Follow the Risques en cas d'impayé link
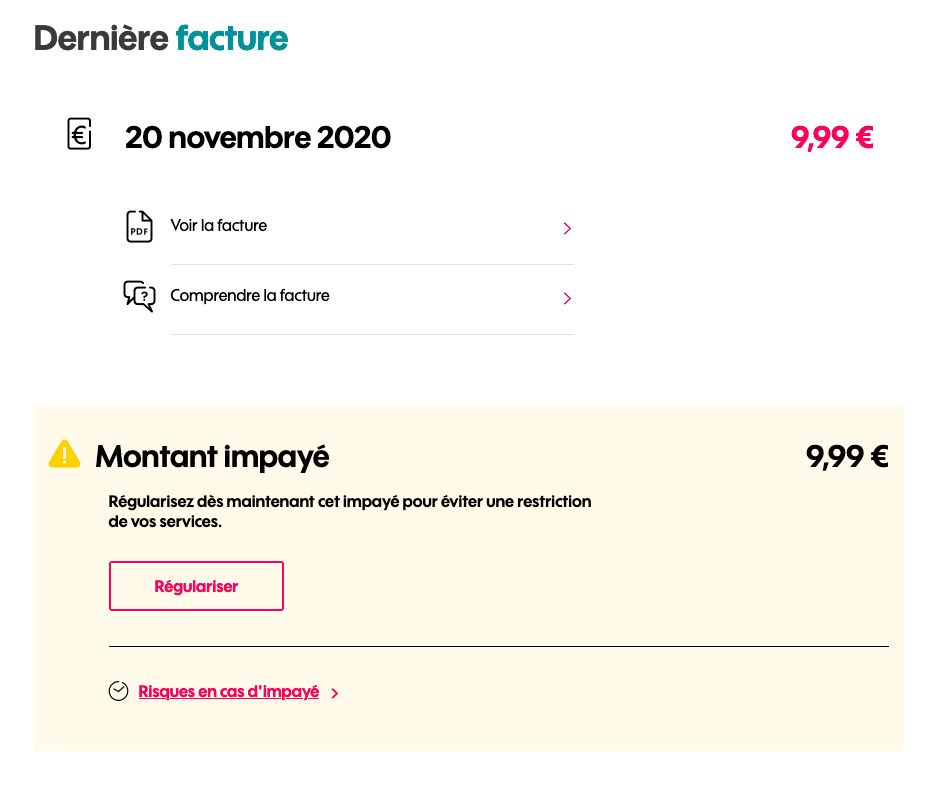 pos(228,692)
